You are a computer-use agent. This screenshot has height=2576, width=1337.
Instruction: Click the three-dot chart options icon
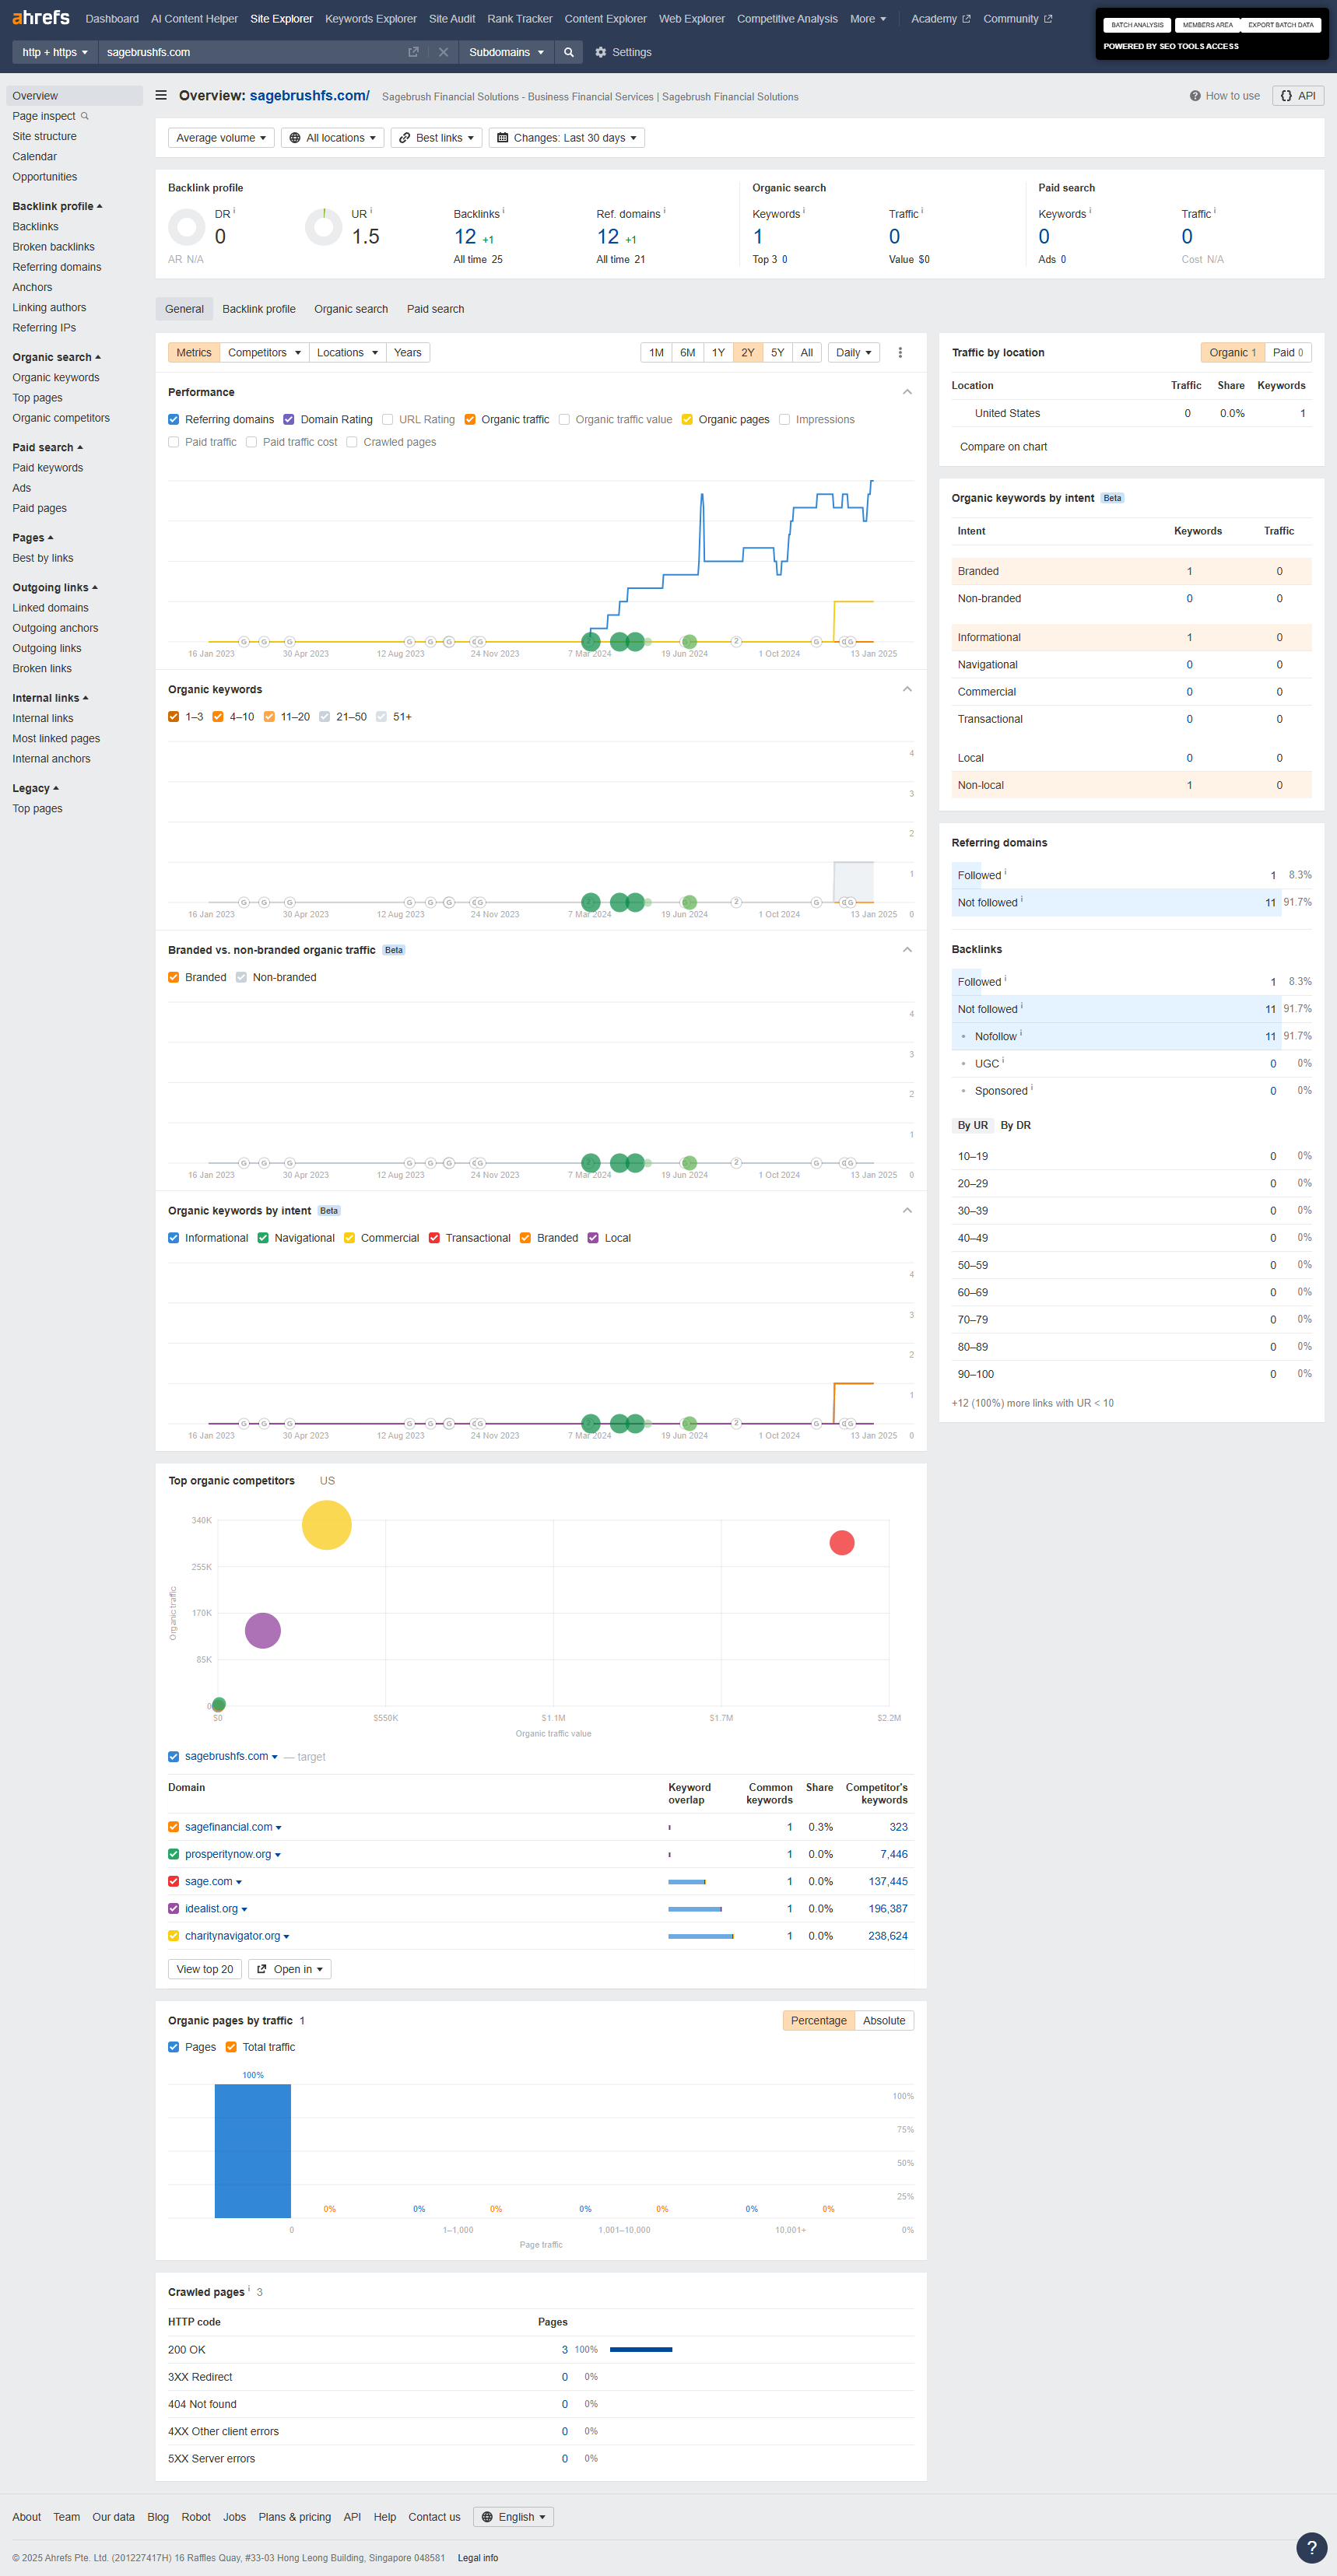pyautogui.click(x=900, y=353)
